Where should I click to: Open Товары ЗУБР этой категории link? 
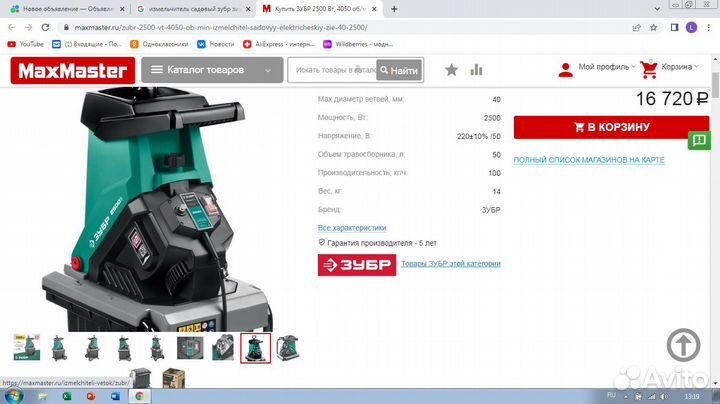450,264
